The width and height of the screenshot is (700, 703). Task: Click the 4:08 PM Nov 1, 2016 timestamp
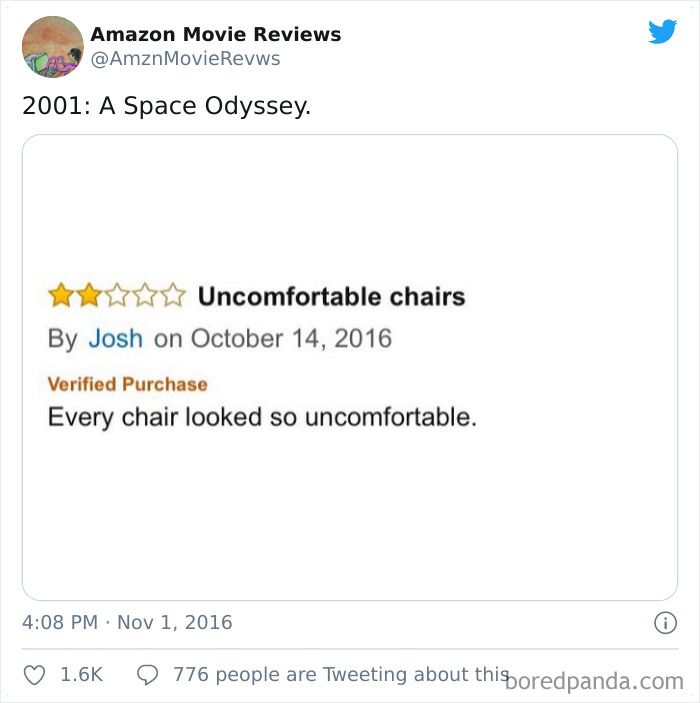click(x=127, y=622)
